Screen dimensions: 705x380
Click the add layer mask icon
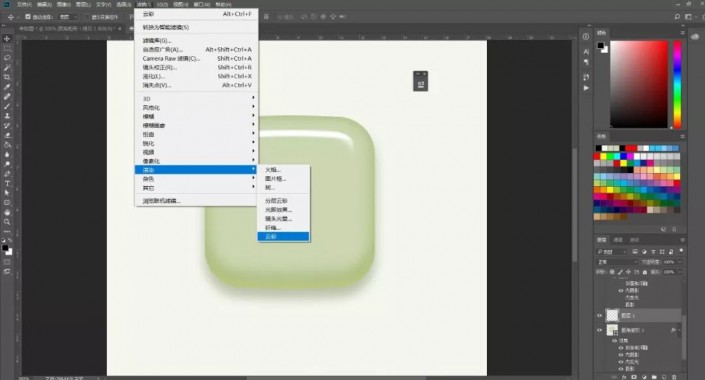[x=634, y=377]
